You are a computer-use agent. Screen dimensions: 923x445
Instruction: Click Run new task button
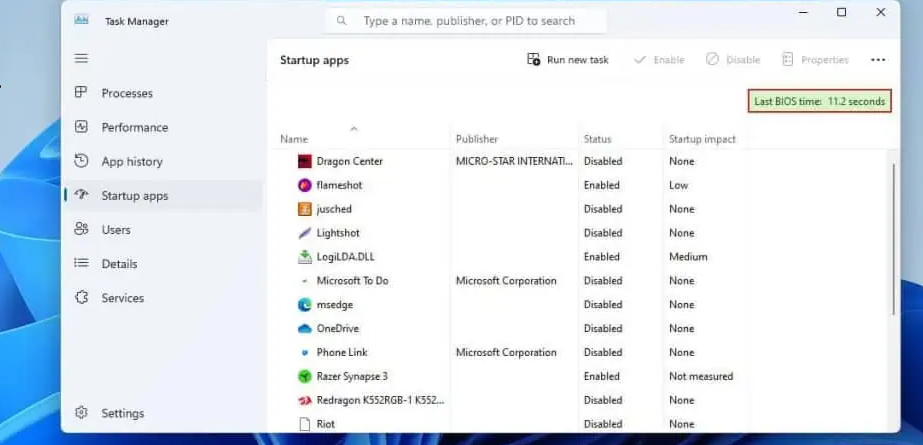[x=567, y=60]
